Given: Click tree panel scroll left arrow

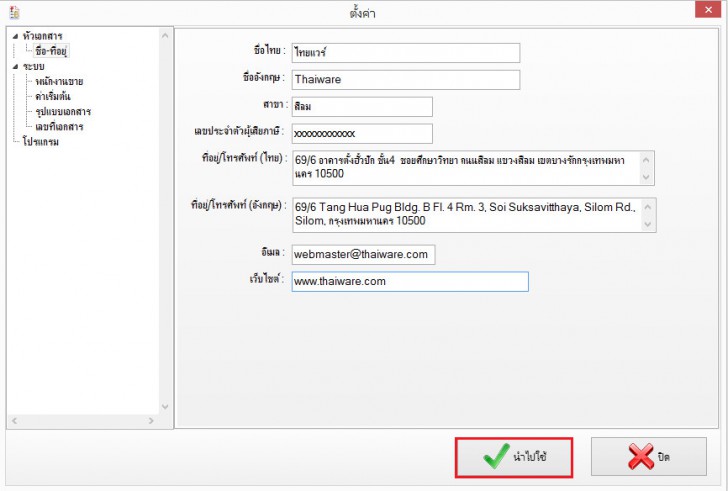Looking at the screenshot, I should click(14, 420).
